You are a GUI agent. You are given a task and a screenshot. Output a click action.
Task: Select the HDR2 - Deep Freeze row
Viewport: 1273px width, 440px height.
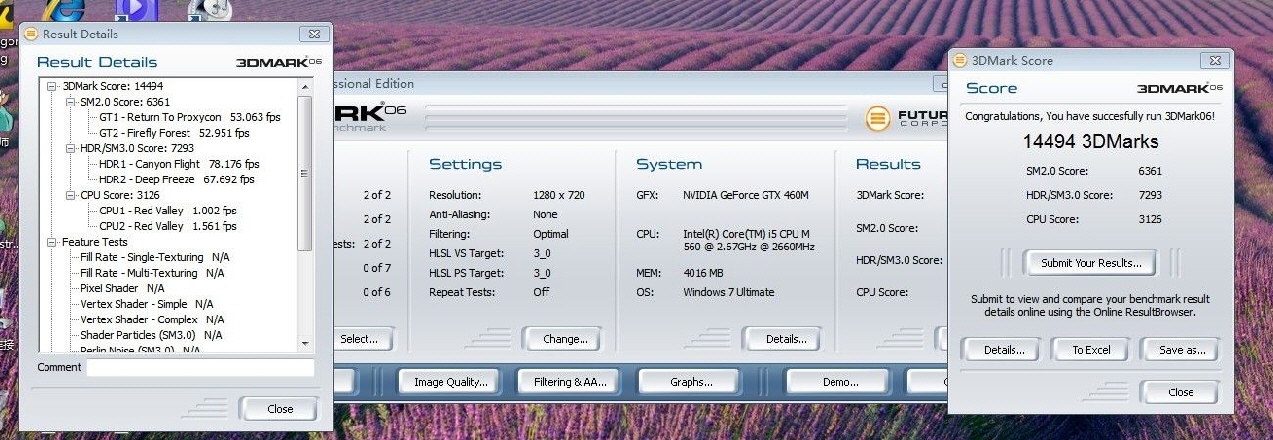coord(176,179)
